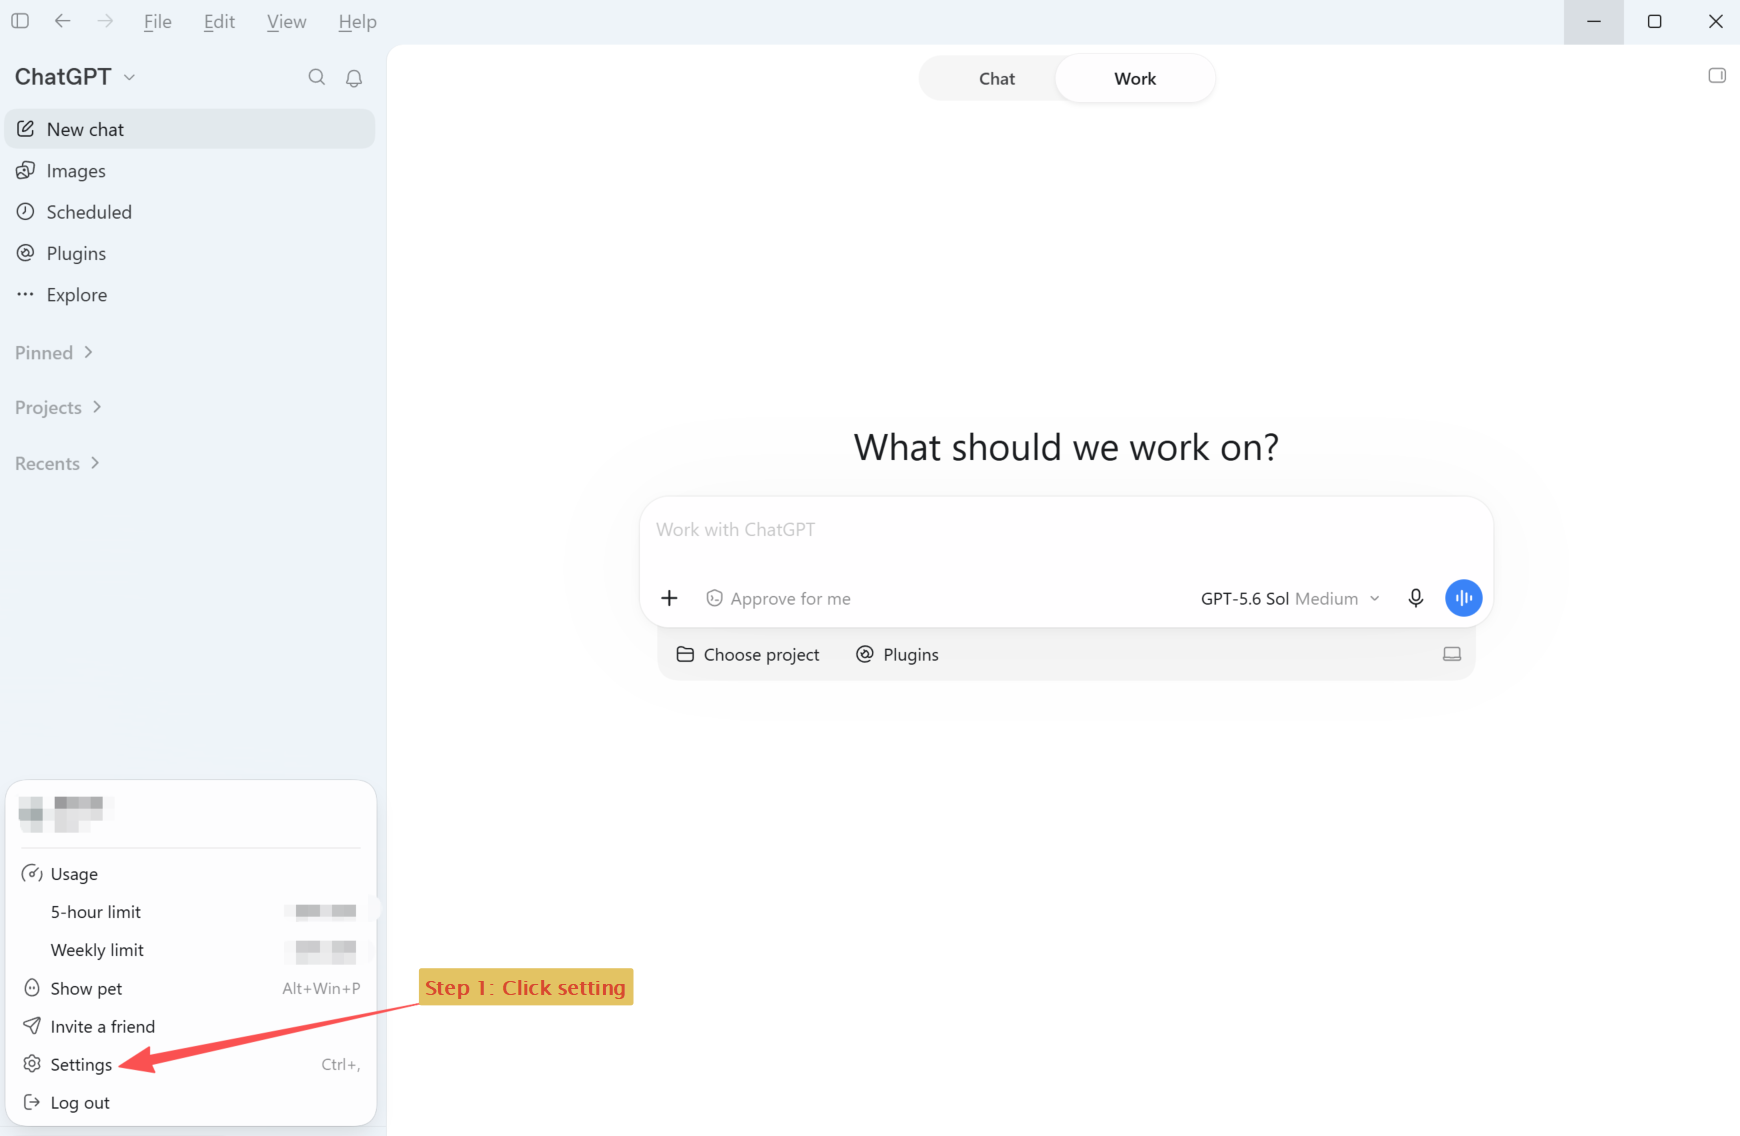
Task: Go forward with the right arrow
Action: coord(105,21)
